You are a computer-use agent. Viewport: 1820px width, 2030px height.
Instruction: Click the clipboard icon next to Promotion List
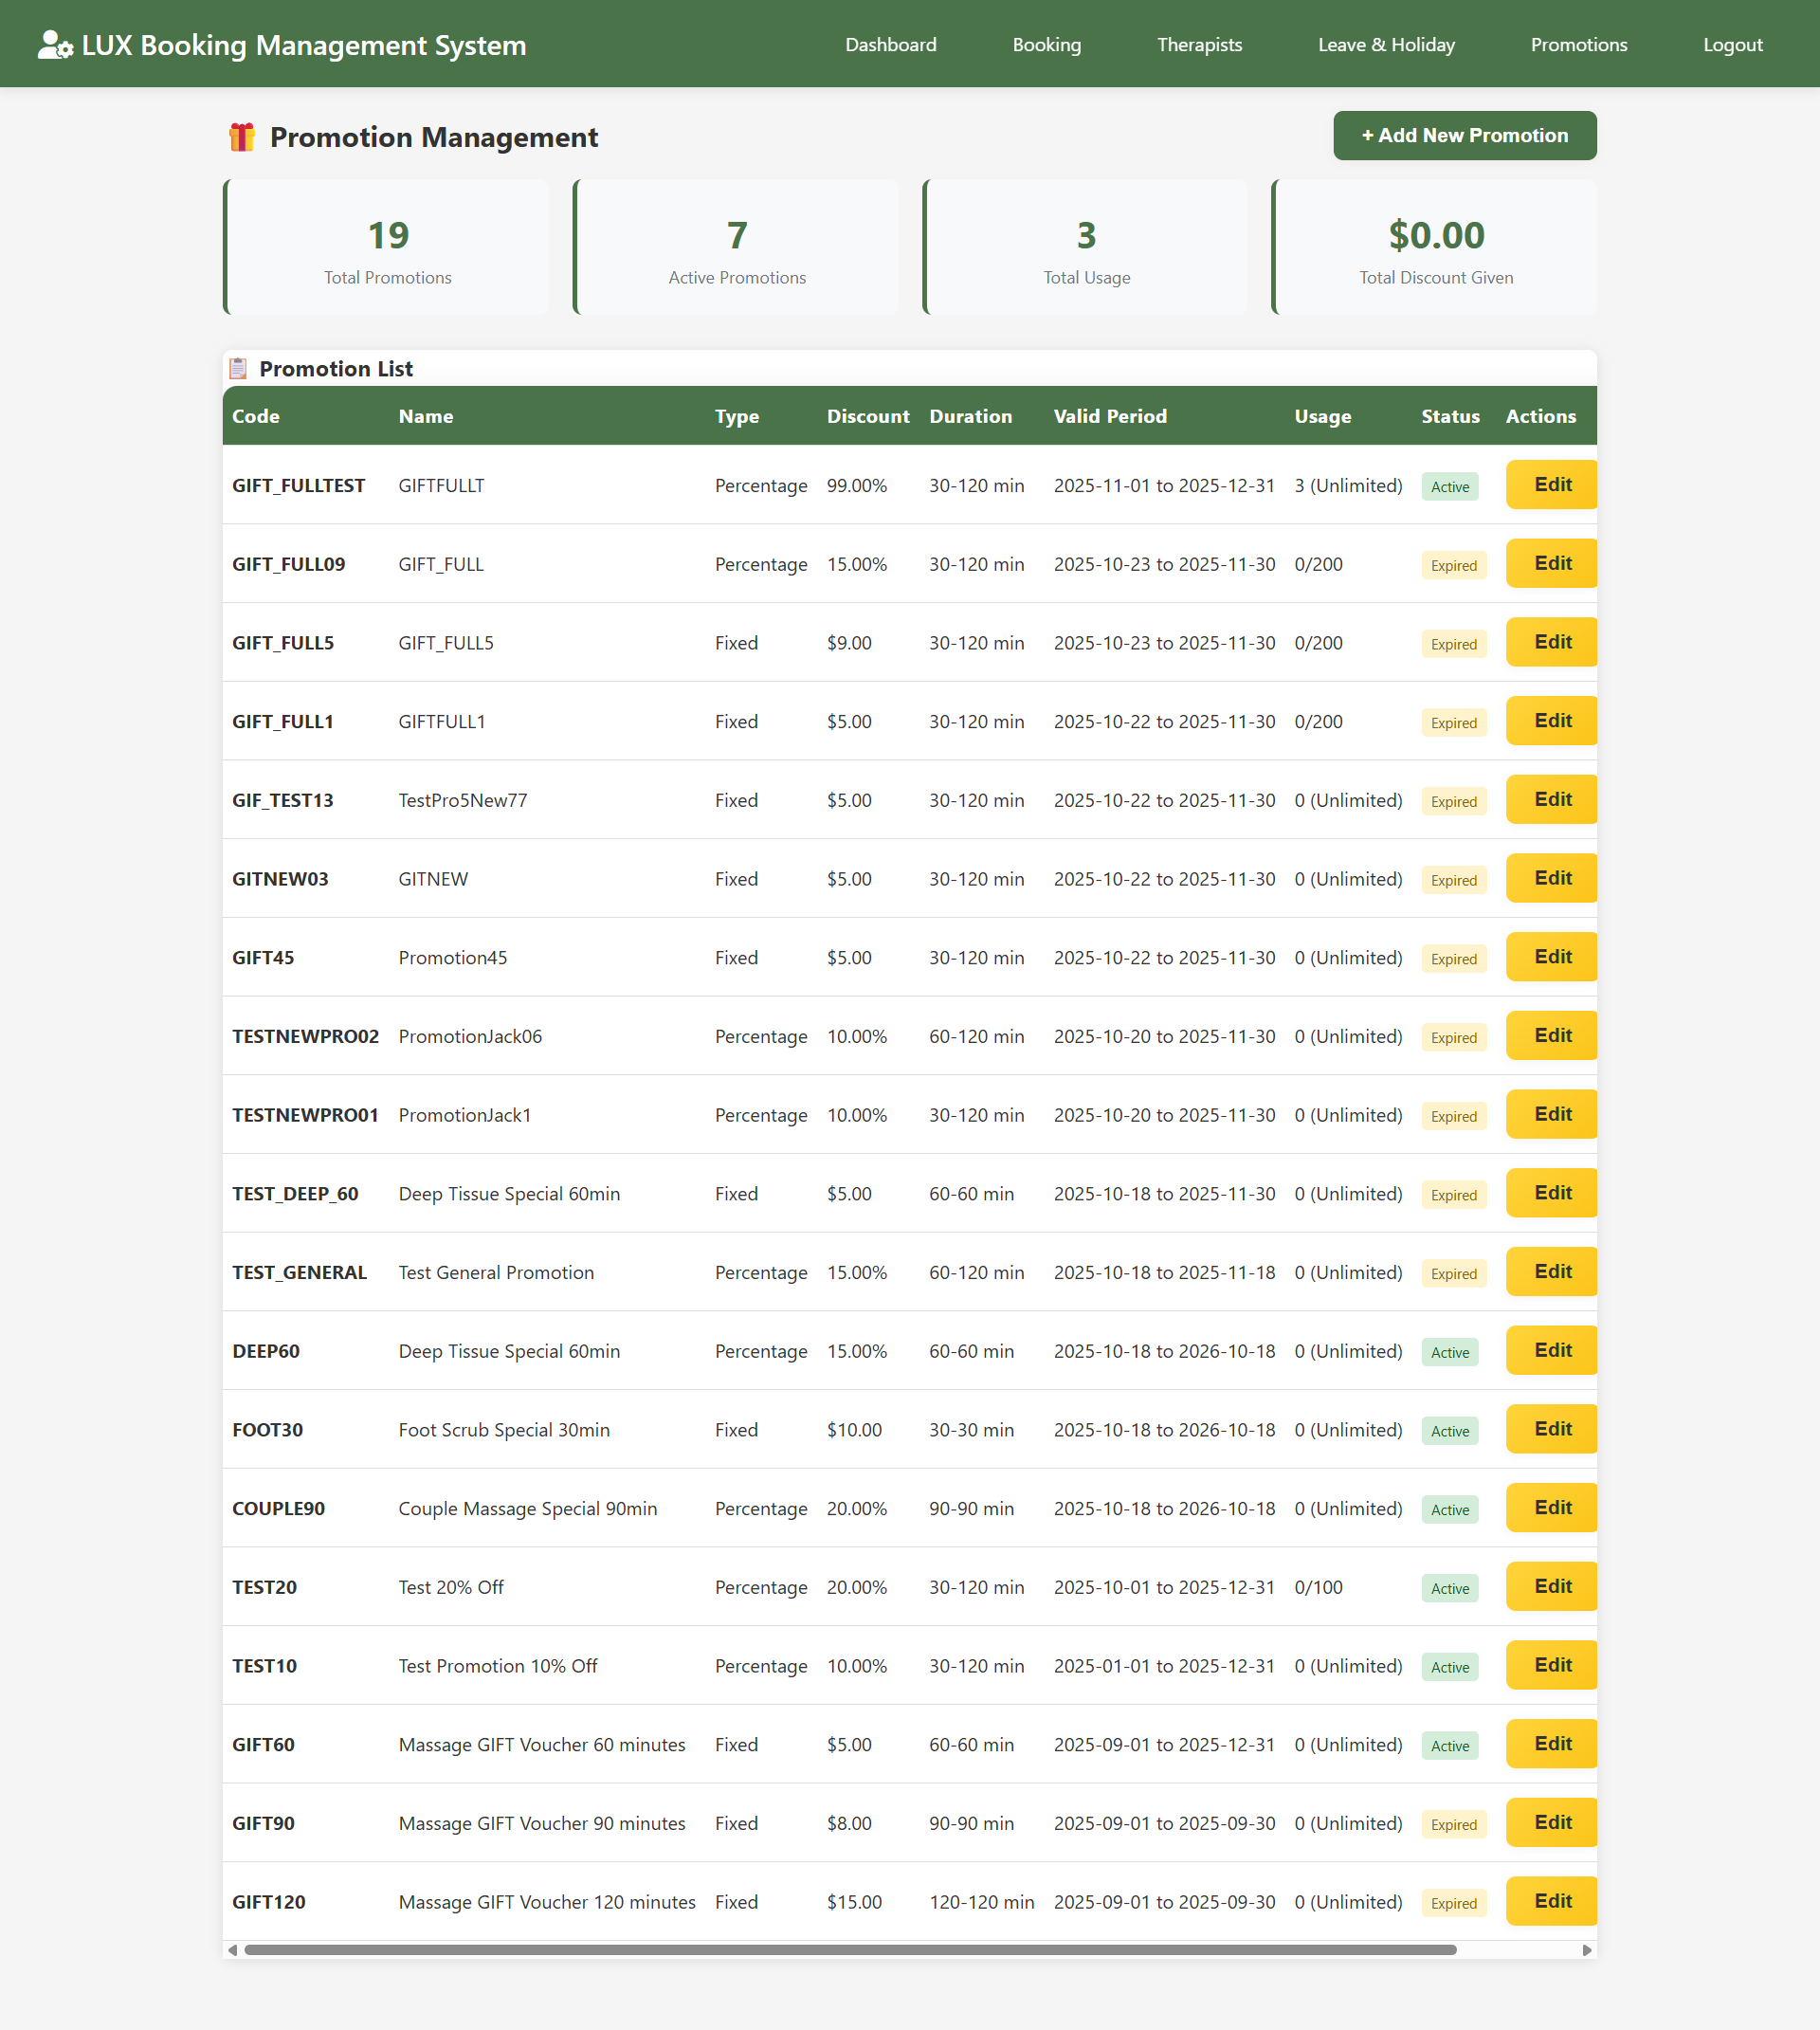[239, 368]
